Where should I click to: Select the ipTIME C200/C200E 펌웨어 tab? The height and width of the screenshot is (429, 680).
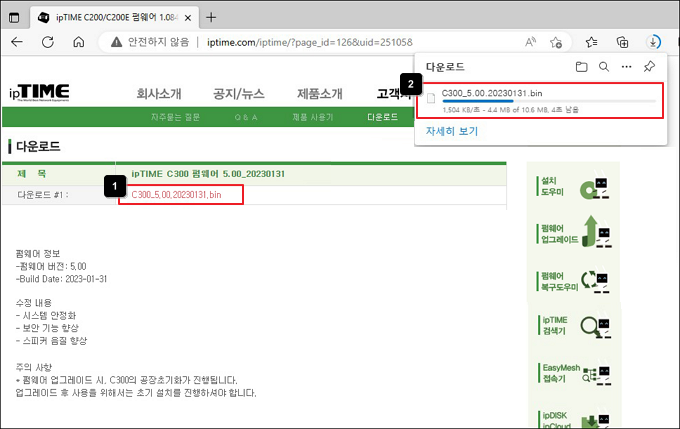(x=114, y=18)
